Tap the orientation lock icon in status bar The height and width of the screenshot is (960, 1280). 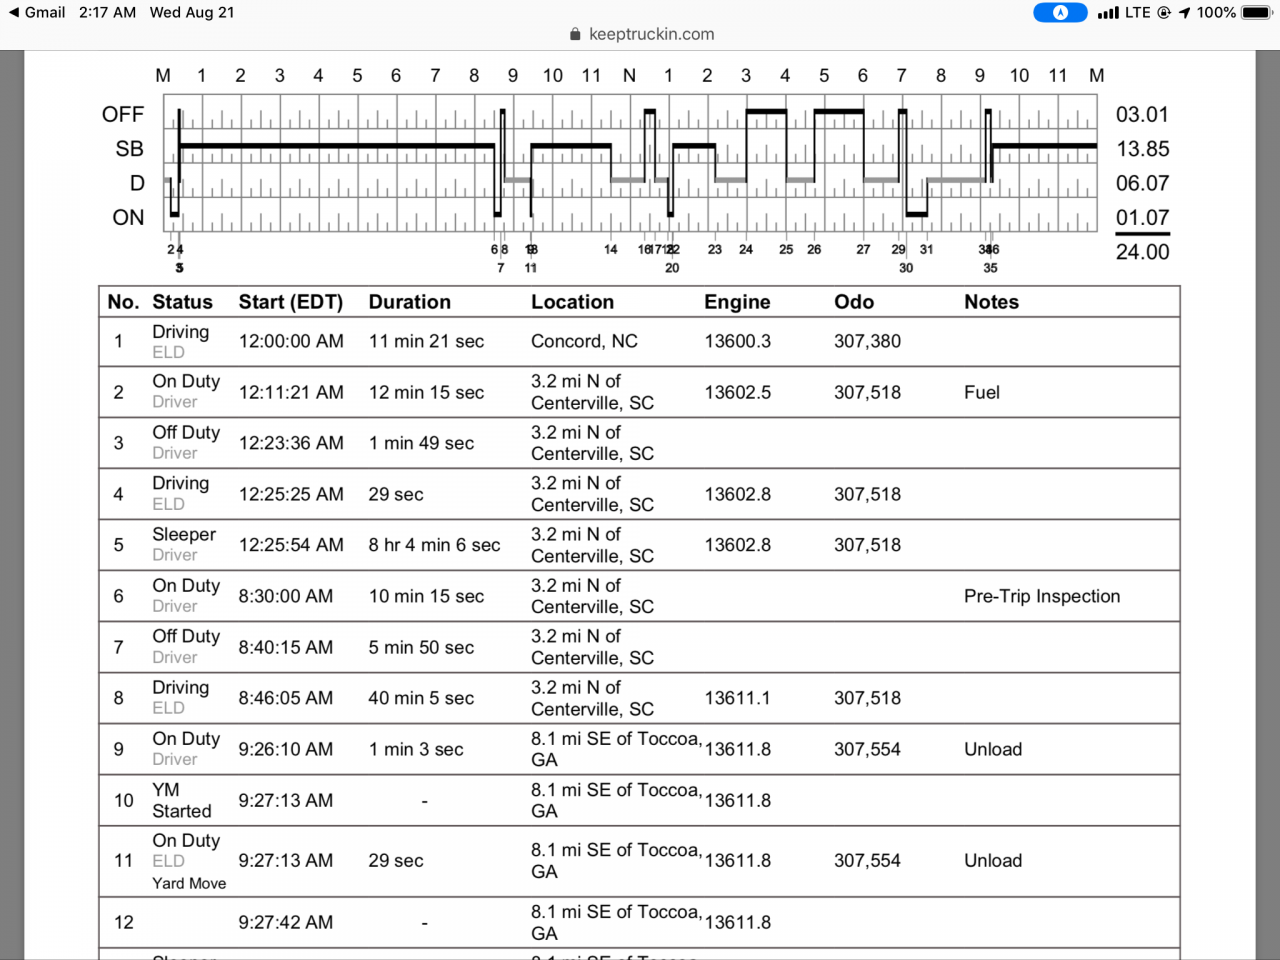(1164, 13)
